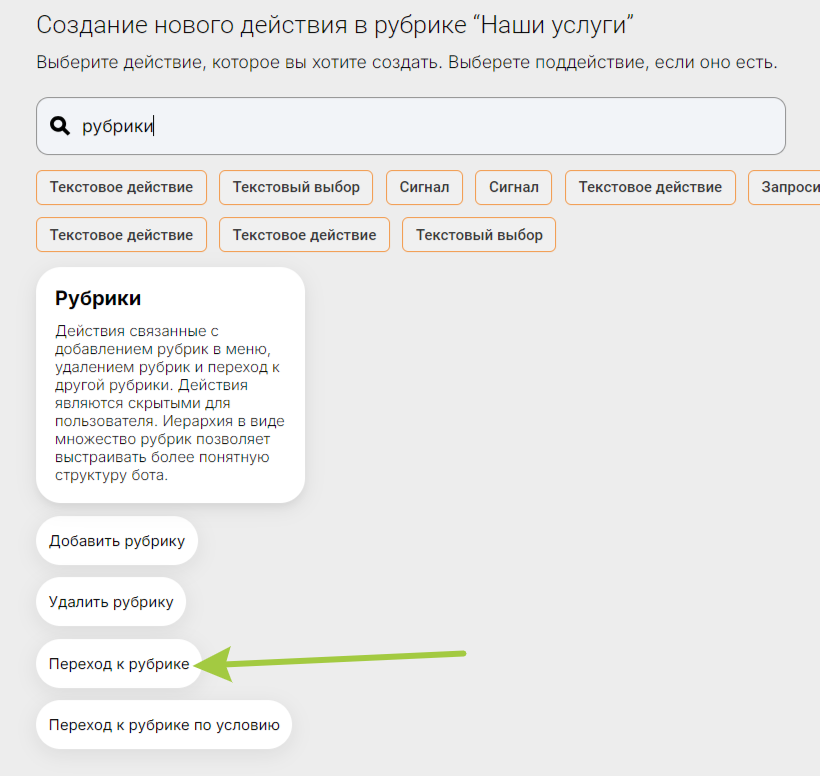Select 'Текстовый выбор' chip in second row

(x=479, y=235)
